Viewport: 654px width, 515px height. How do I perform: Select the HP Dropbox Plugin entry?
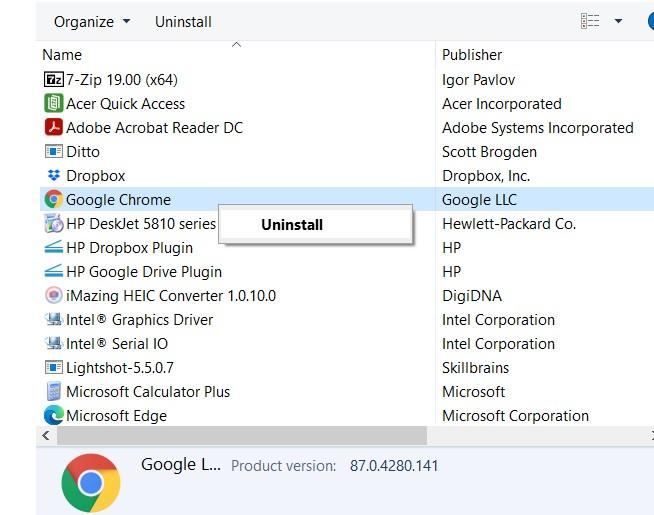click(x=129, y=248)
